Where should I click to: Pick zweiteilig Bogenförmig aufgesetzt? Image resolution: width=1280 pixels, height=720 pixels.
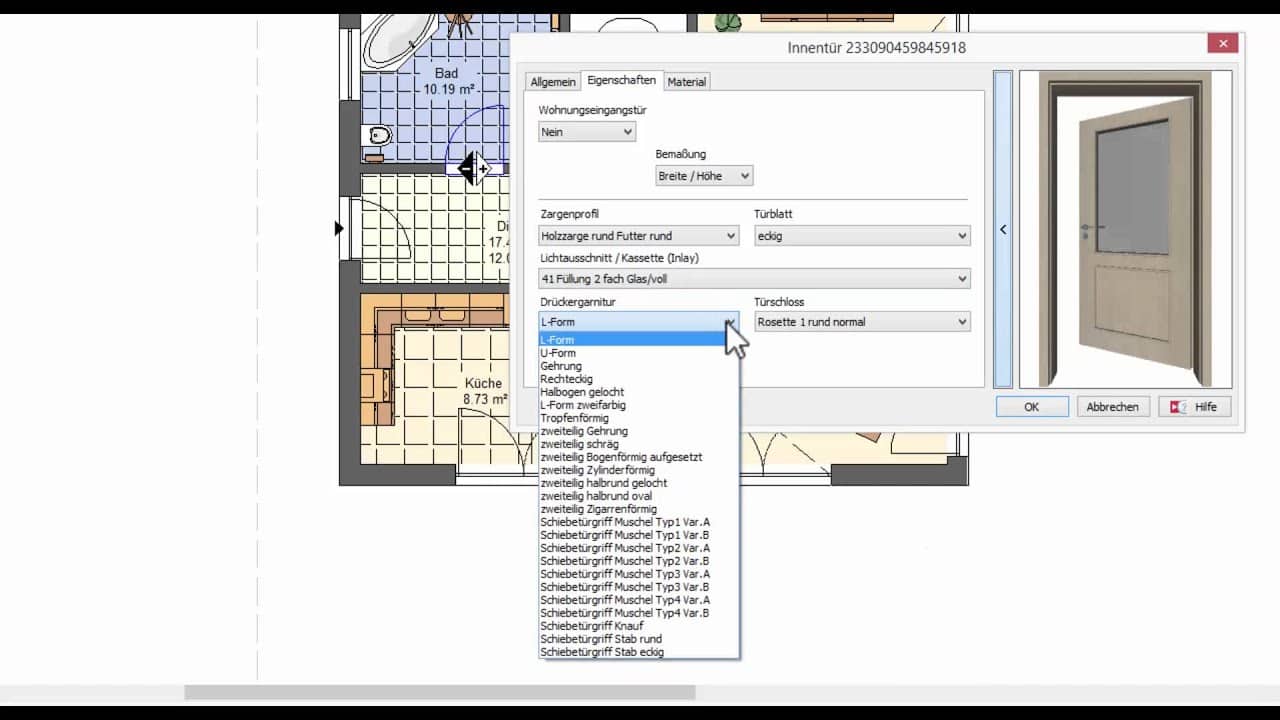(638, 457)
